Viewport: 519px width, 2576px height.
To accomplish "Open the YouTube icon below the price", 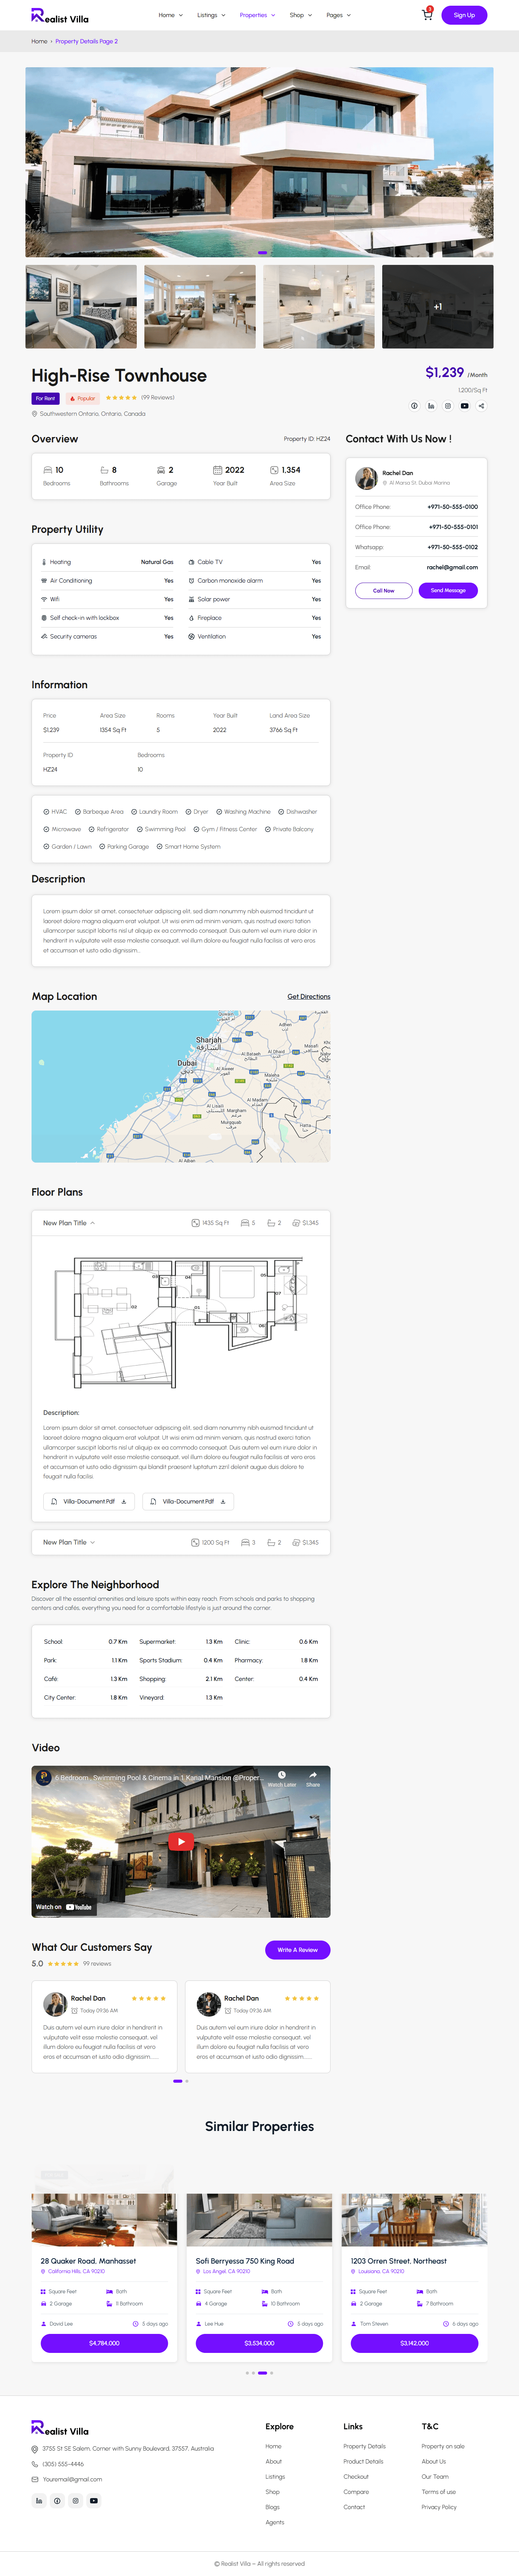I will pos(464,405).
